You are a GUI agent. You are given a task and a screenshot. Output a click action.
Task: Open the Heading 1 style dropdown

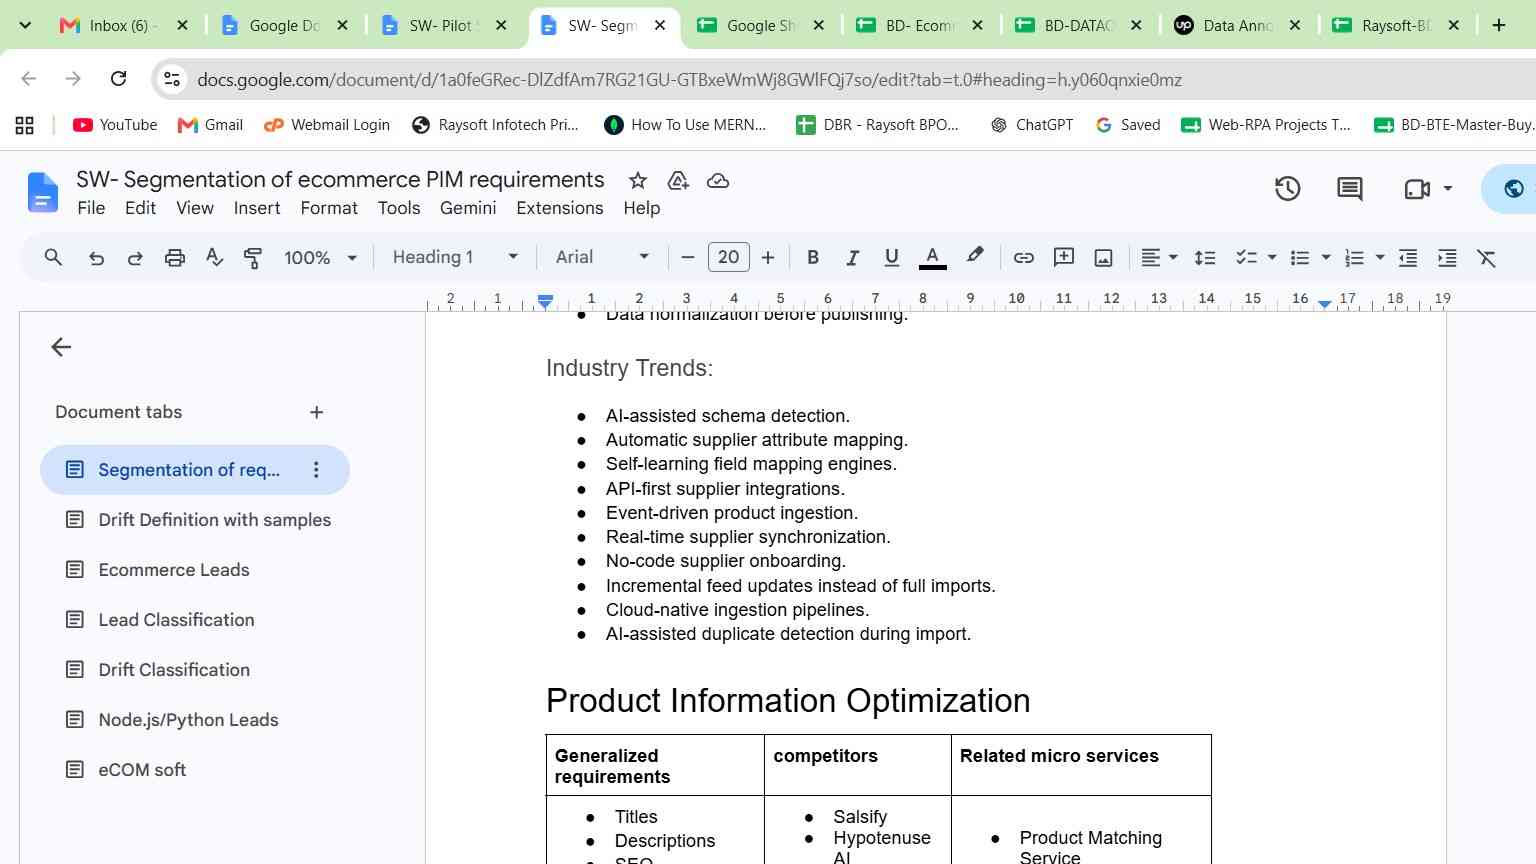pos(455,257)
